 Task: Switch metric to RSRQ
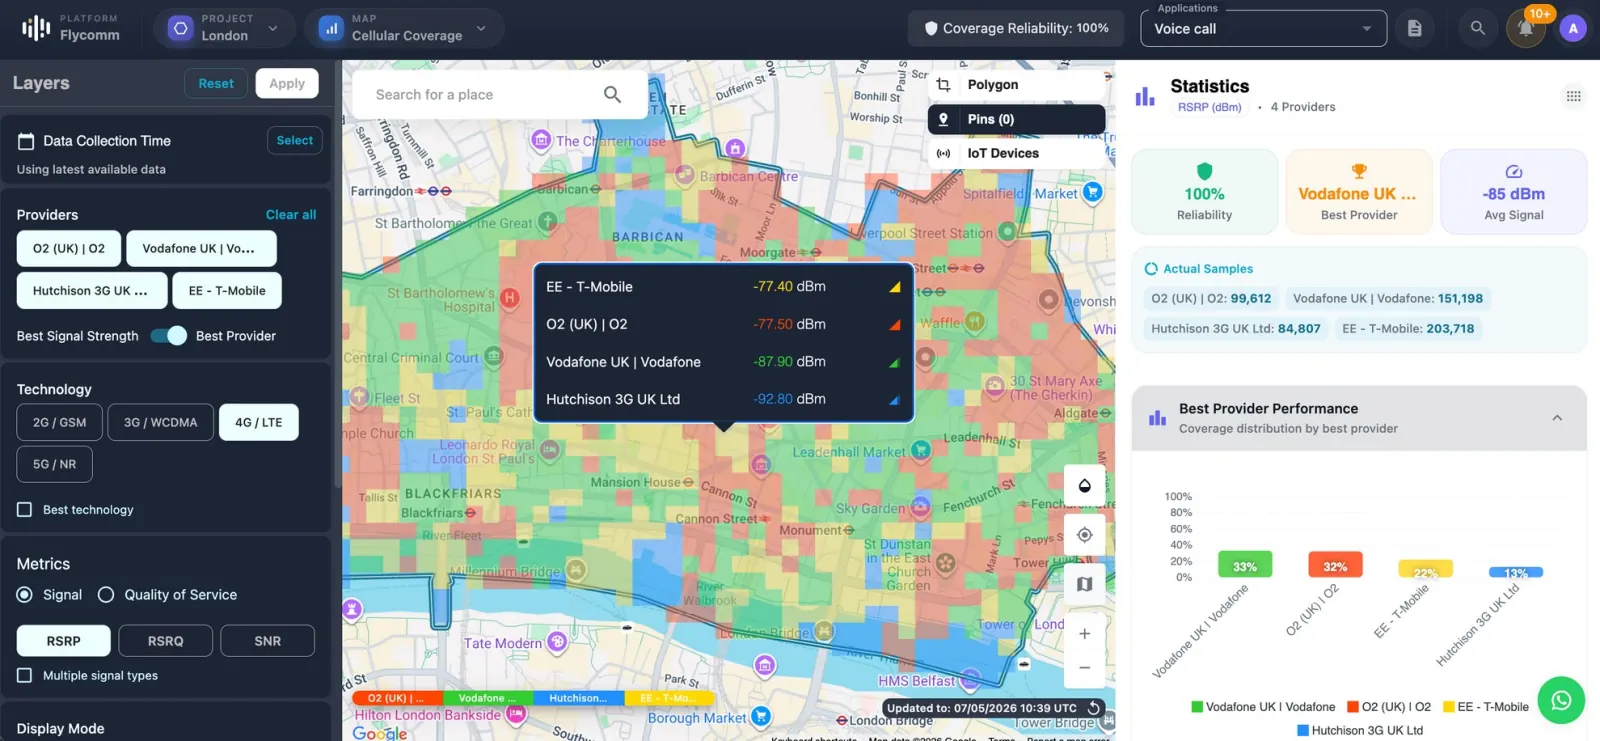pos(166,641)
